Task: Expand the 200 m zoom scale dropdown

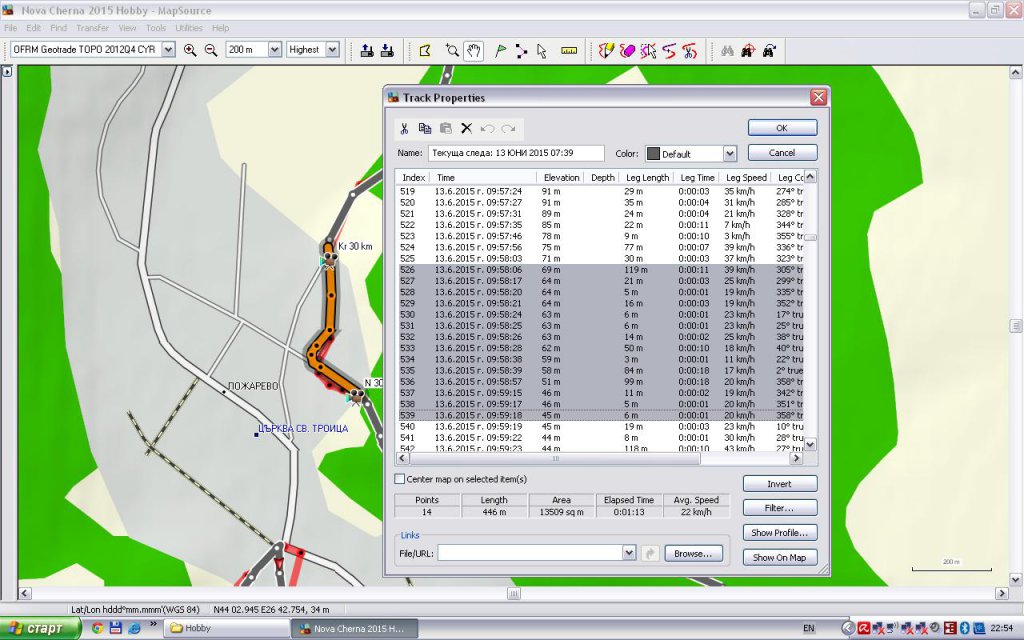Action: 274,50
